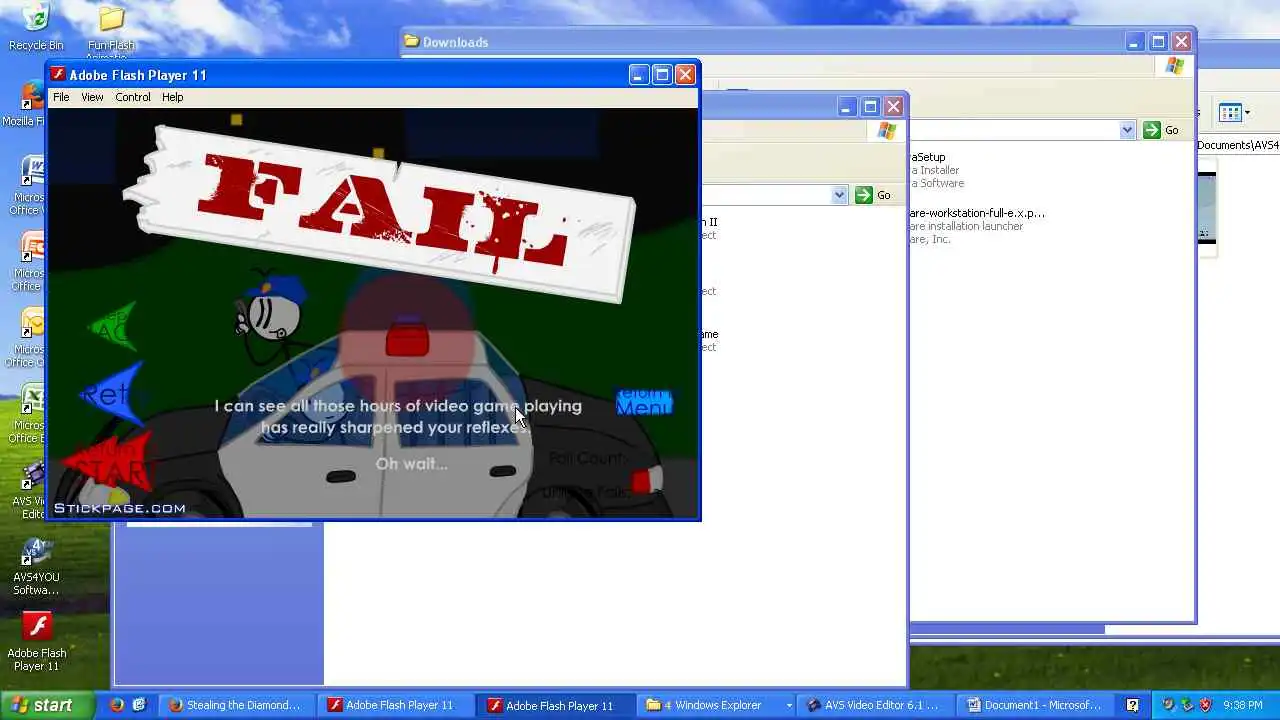Click the horizontal scrollbar in the Downloads window
The width and height of the screenshot is (1280, 720).
point(1007,630)
